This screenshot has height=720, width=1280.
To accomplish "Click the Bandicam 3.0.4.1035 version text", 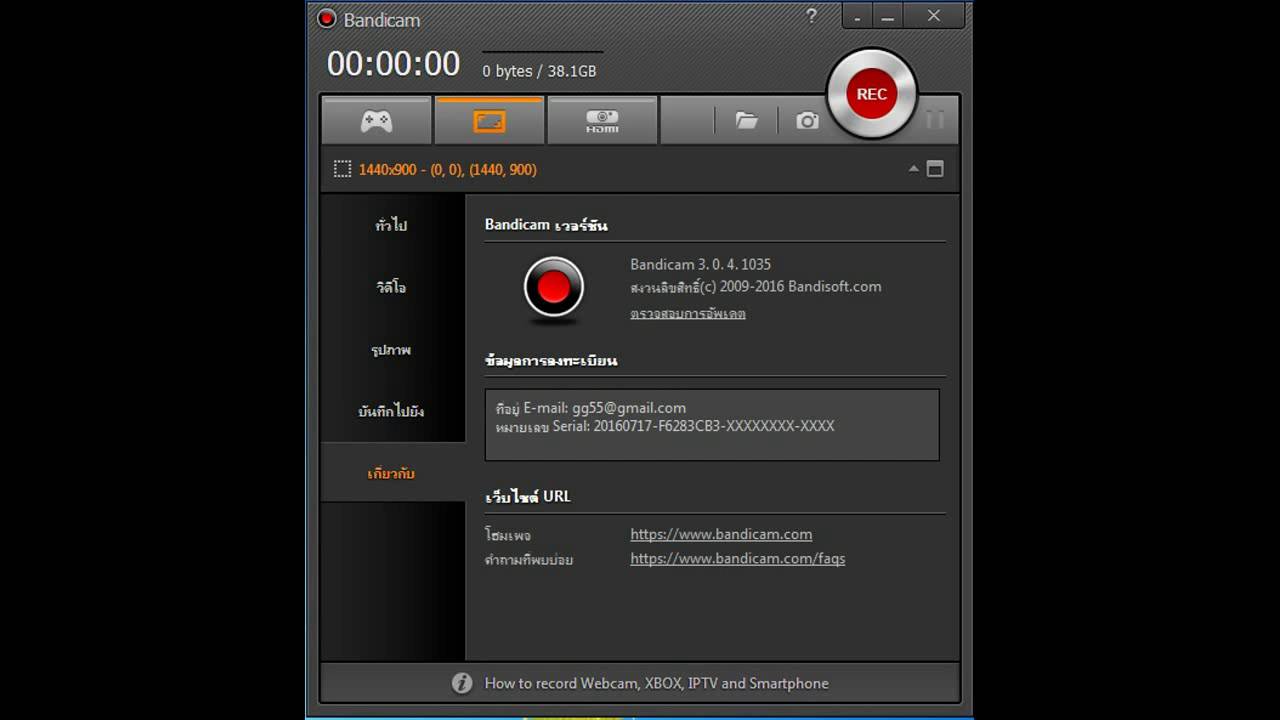I will coord(701,264).
